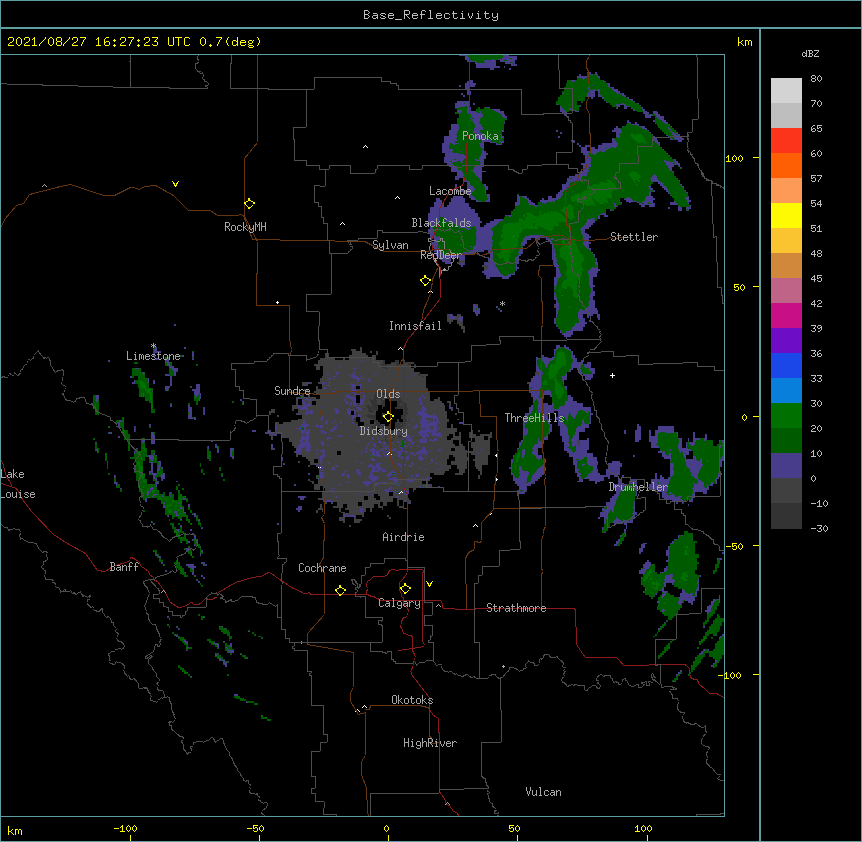Click the Airdrie city label
Image resolution: width=862 pixels, height=842 pixels.
(403, 537)
